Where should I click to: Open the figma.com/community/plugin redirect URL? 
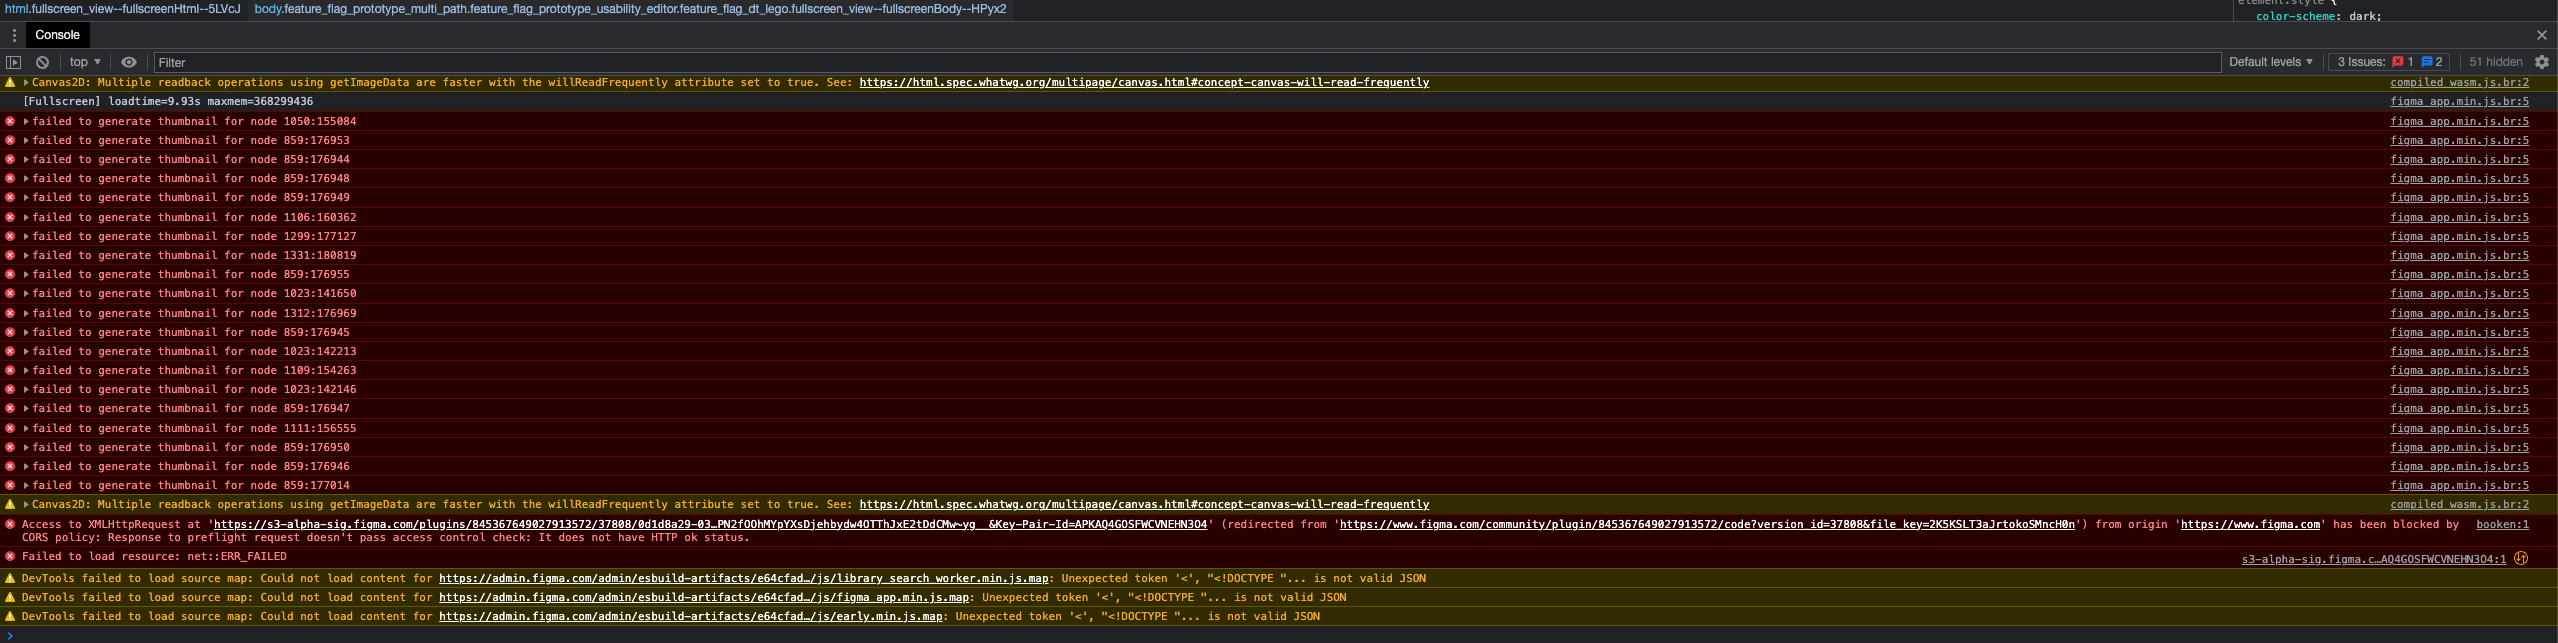click(x=1707, y=525)
